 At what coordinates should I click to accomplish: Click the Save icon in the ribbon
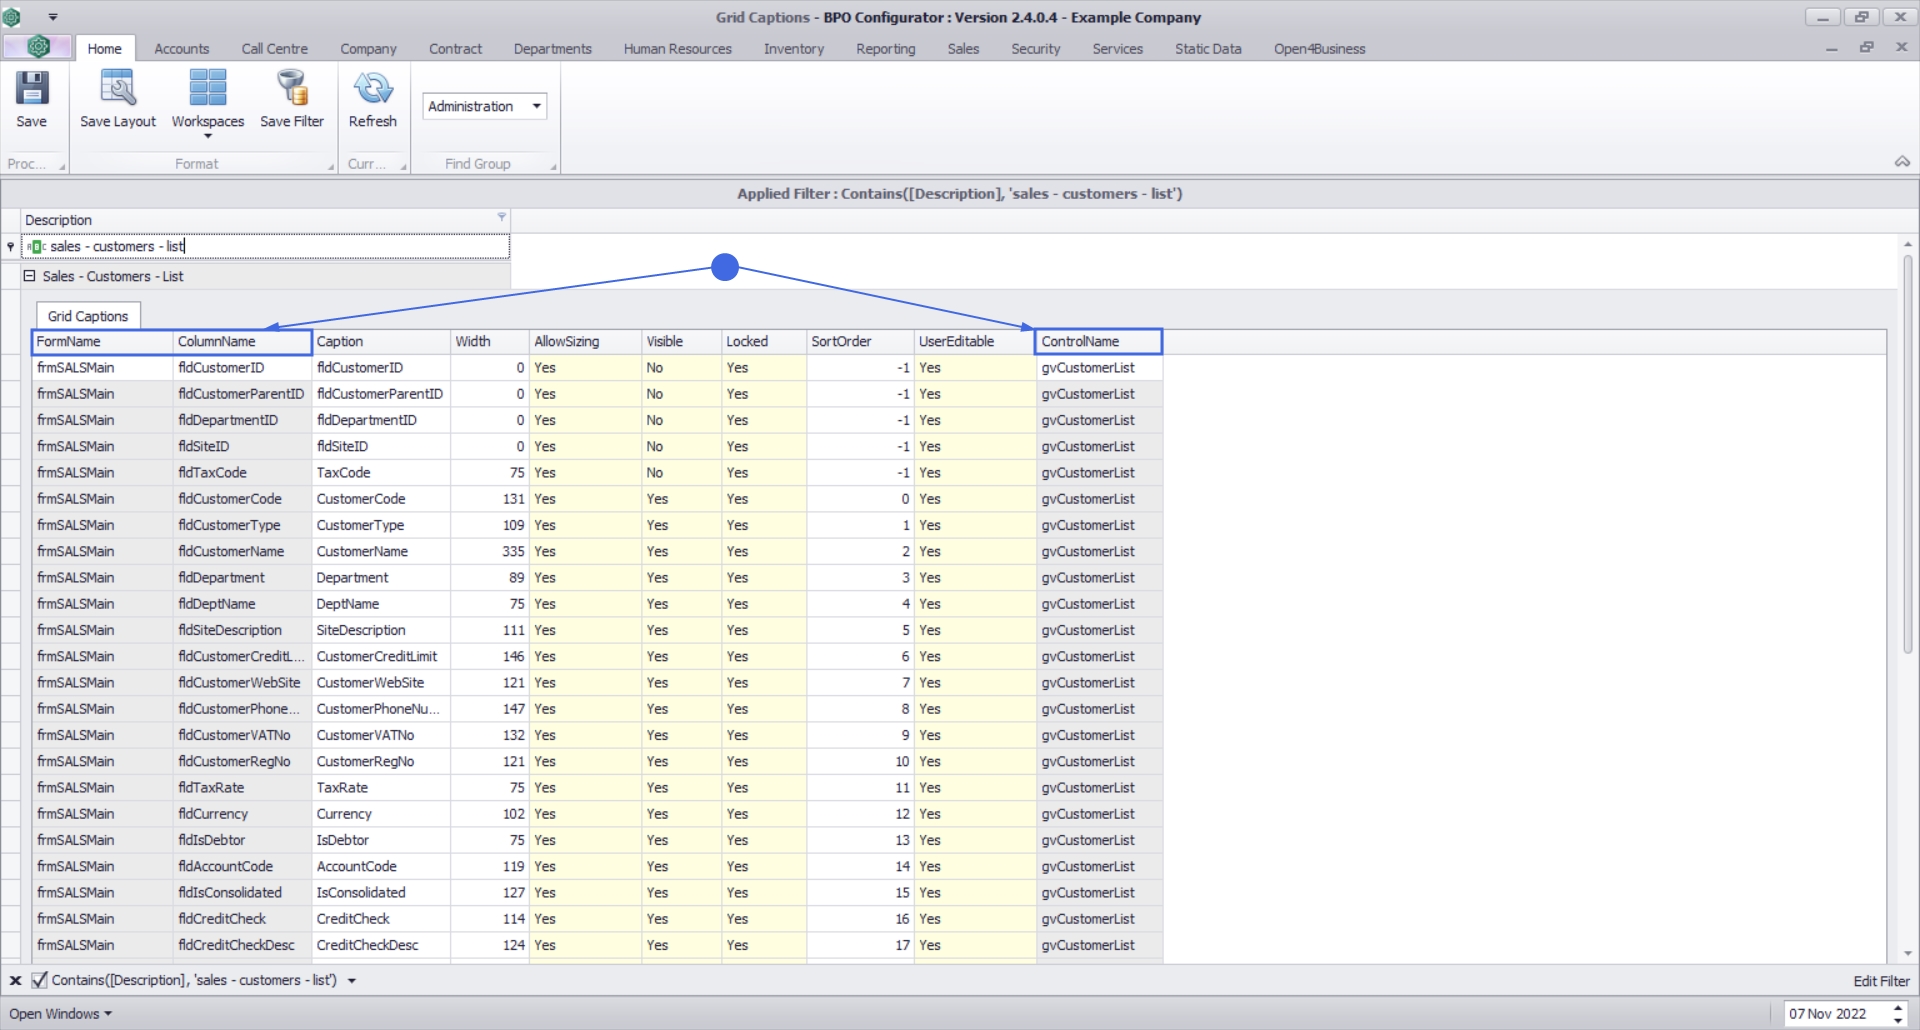31,89
